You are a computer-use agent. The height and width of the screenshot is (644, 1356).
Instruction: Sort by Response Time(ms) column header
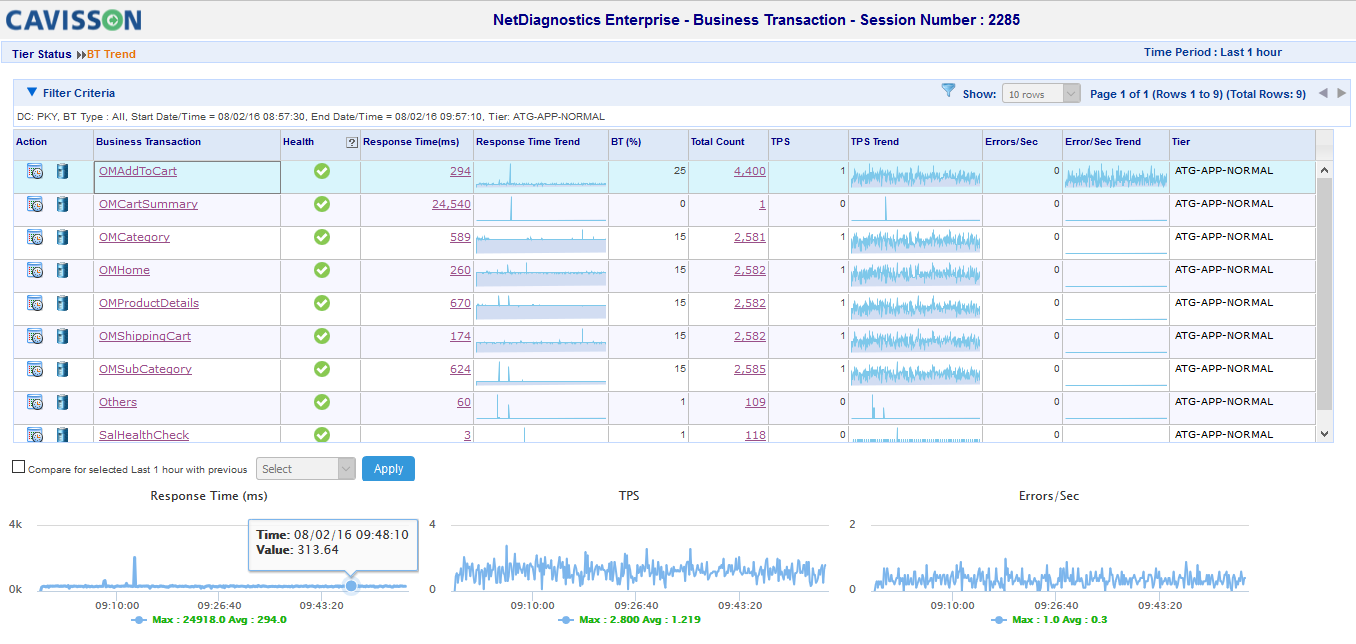[411, 142]
